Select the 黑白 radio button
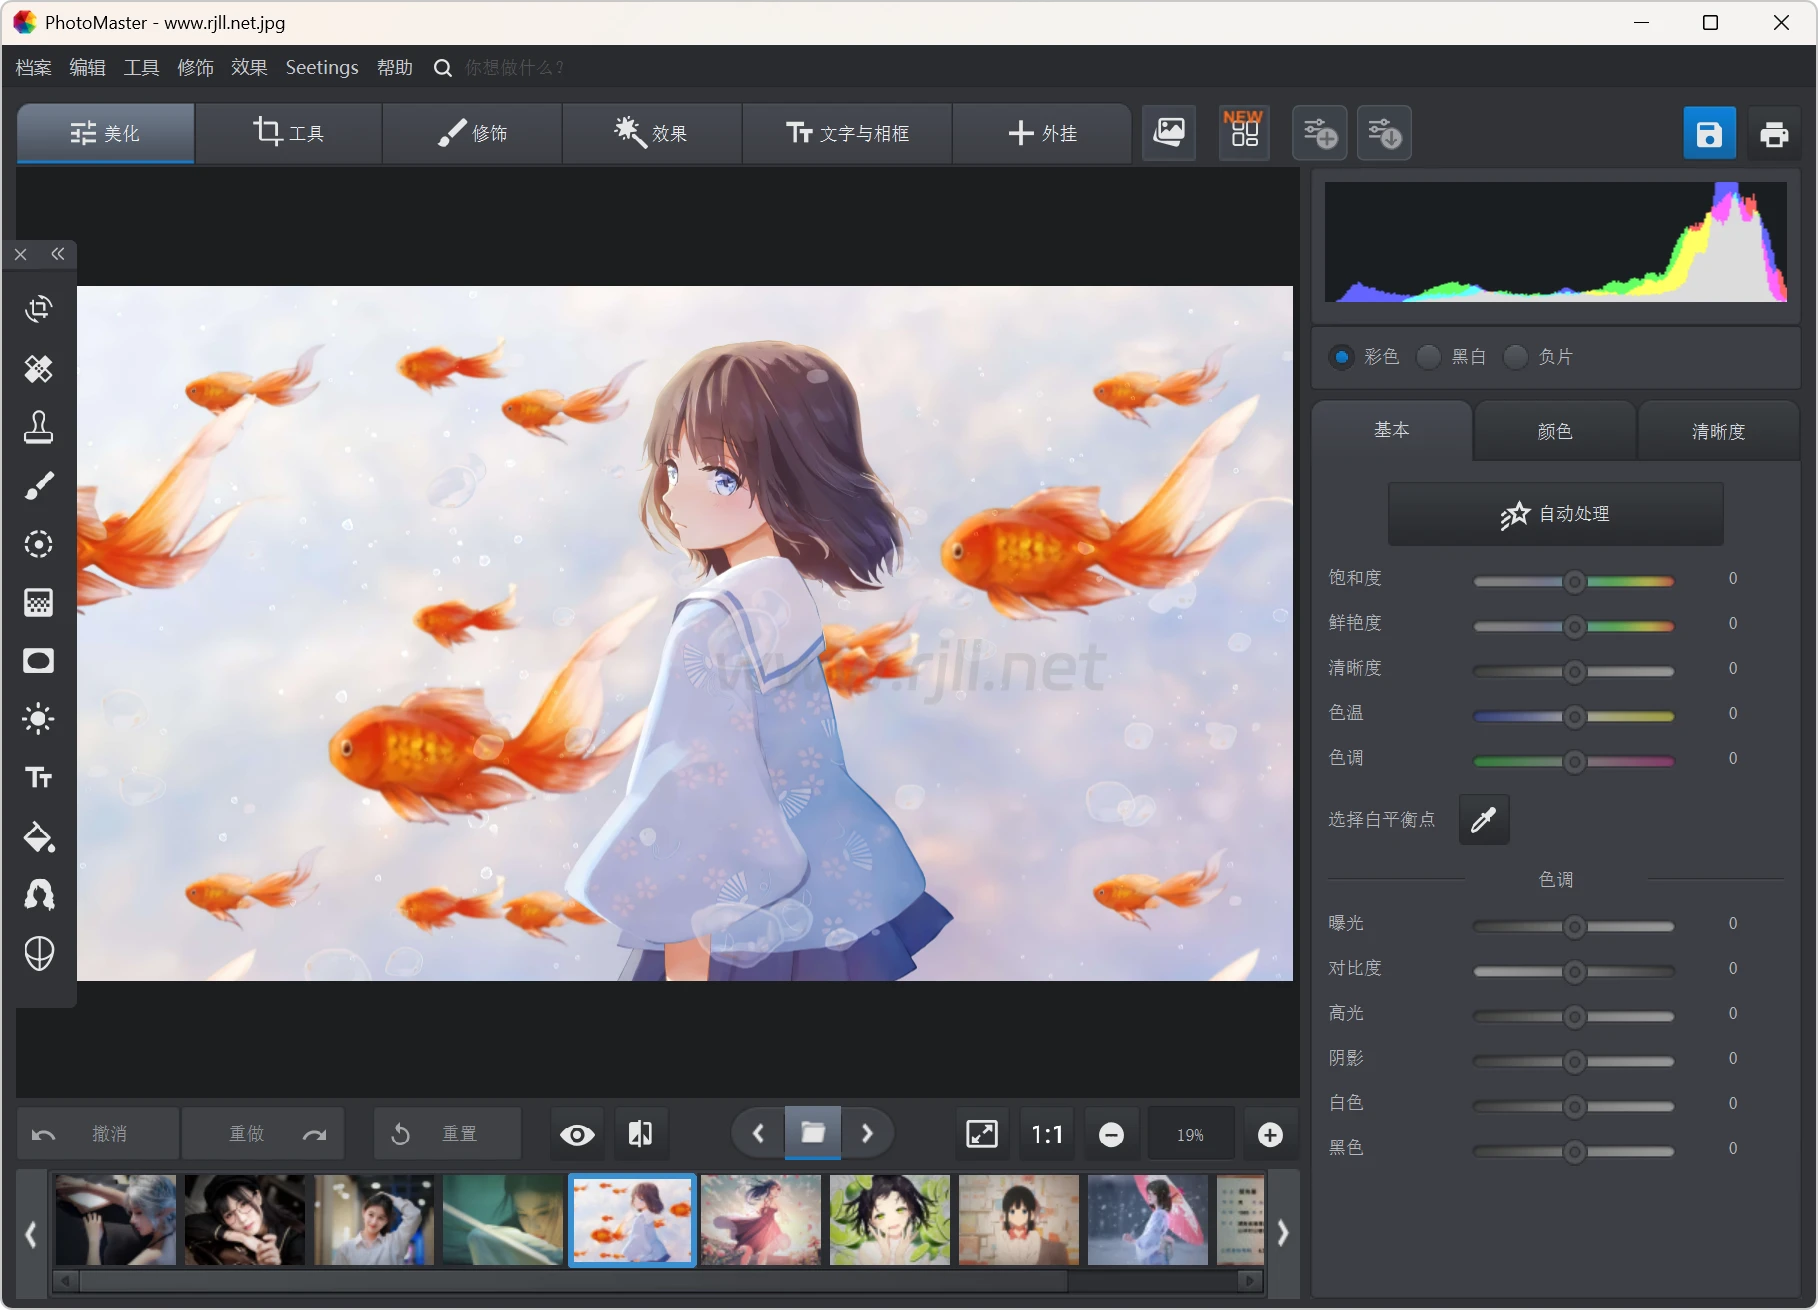The image size is (1818, 1310). pos(1429,357)
